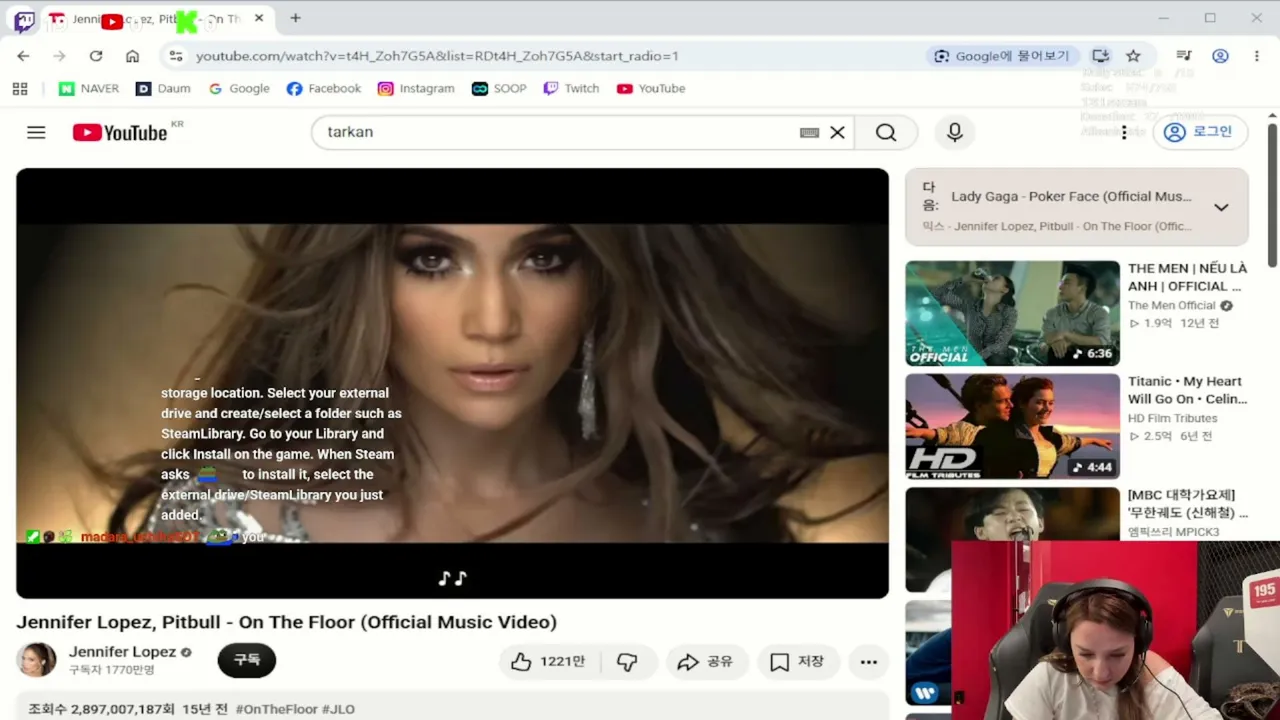Click the Jennifer Lopez channel name

[122, 652]
